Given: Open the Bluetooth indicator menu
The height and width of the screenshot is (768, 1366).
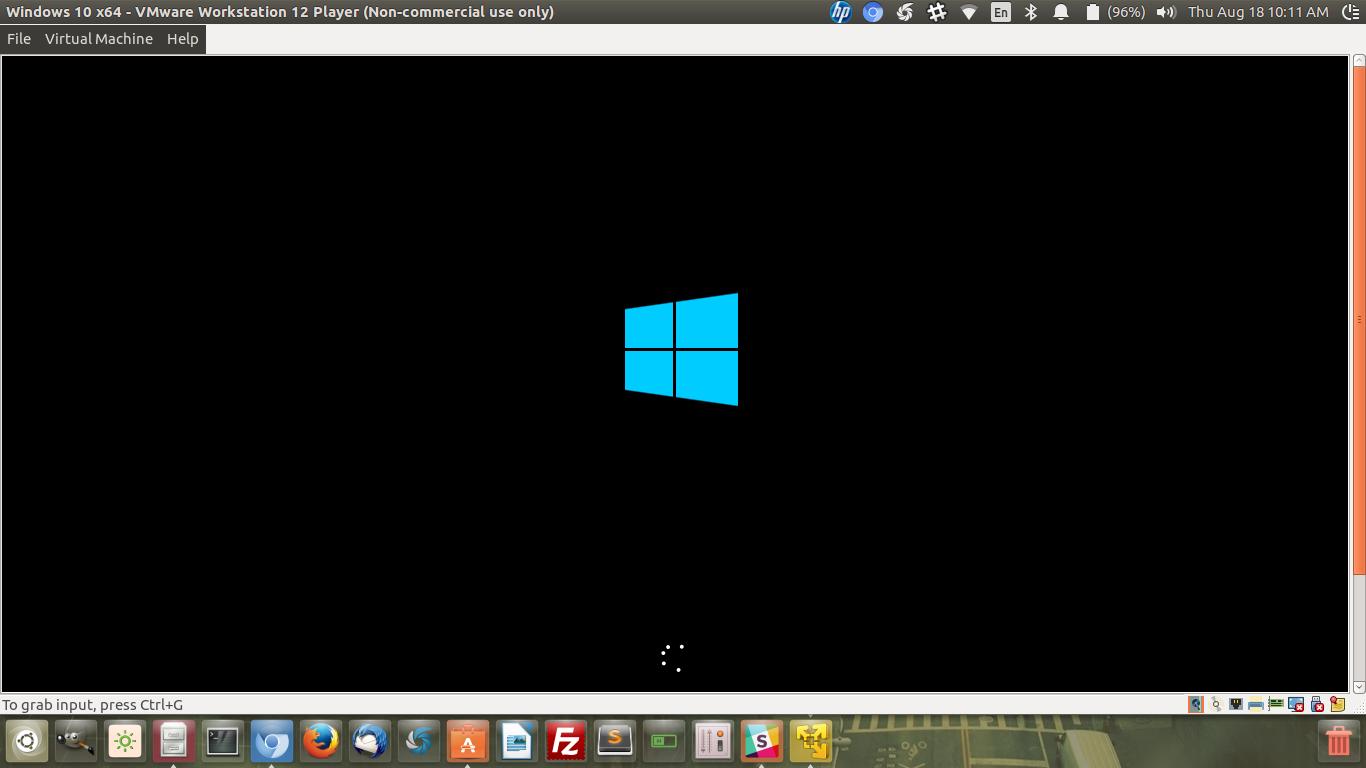Looking at the screenshot, I should (x=1032, y=12).
